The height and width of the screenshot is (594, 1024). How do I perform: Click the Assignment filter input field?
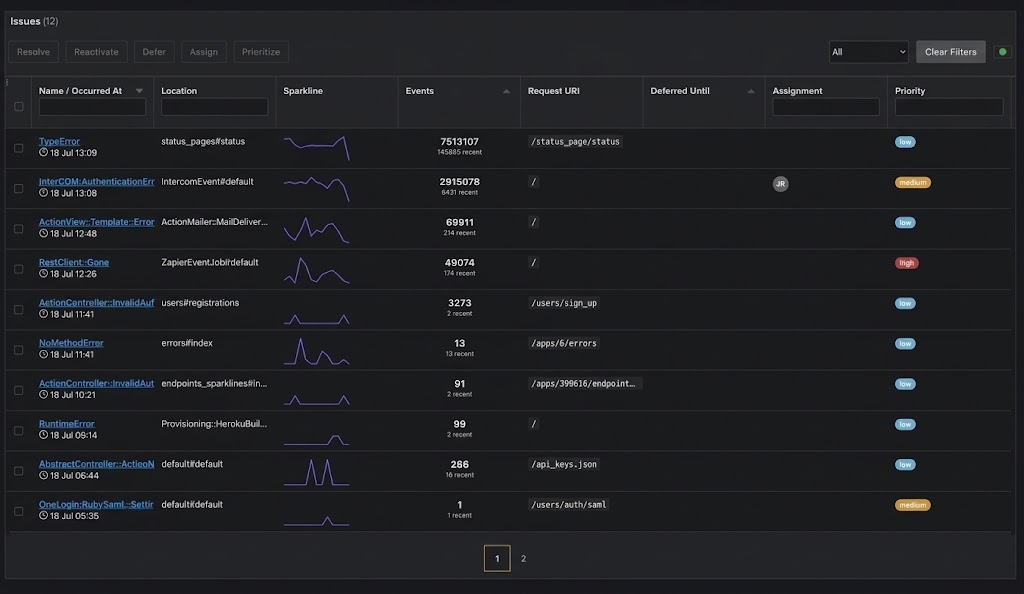click(825, 107)
